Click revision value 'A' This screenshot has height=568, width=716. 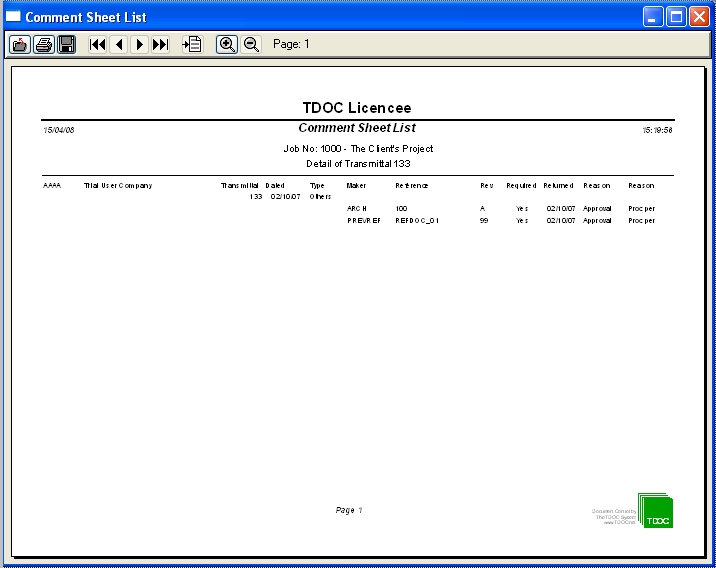click(x=482, y=208)
